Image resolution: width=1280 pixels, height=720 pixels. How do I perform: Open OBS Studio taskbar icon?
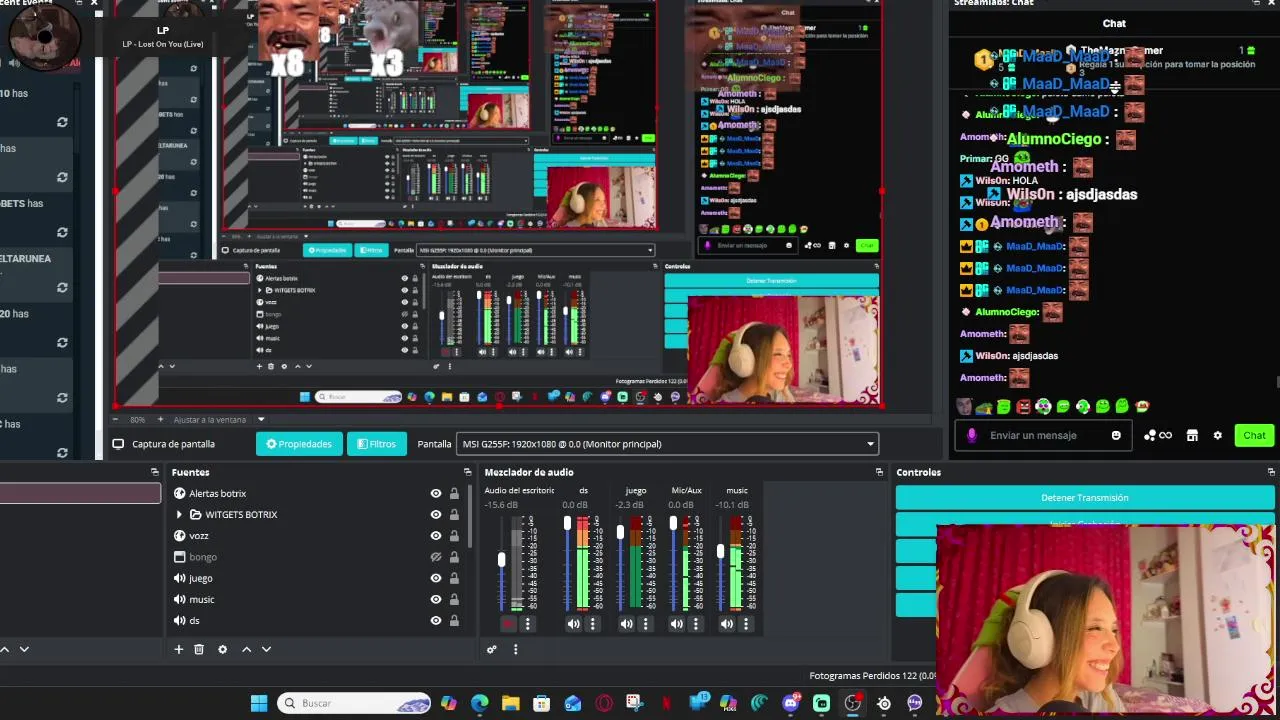(853, 703)
